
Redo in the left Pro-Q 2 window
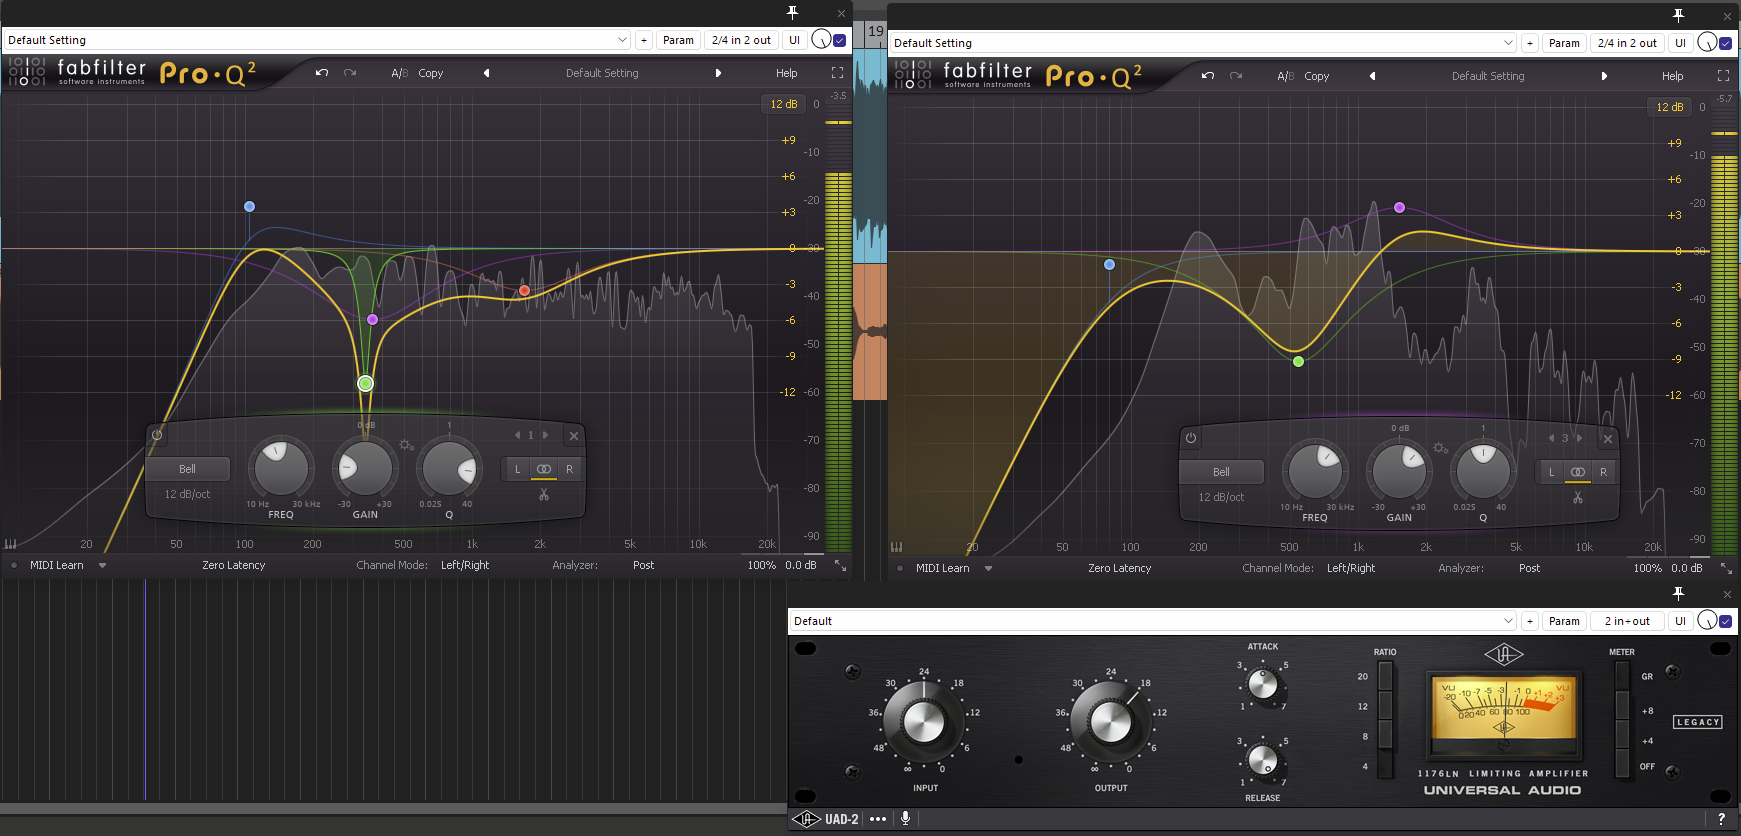tap(350, 73)
